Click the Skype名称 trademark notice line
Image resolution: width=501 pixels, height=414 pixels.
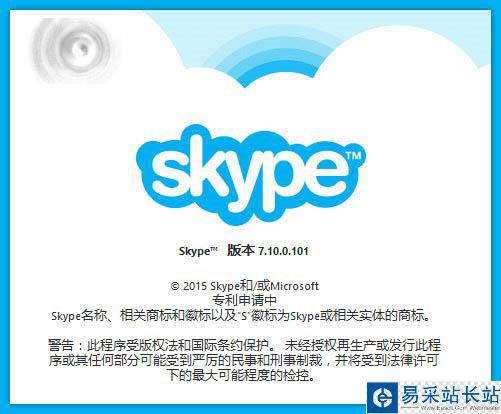click(x=241, y=315)
